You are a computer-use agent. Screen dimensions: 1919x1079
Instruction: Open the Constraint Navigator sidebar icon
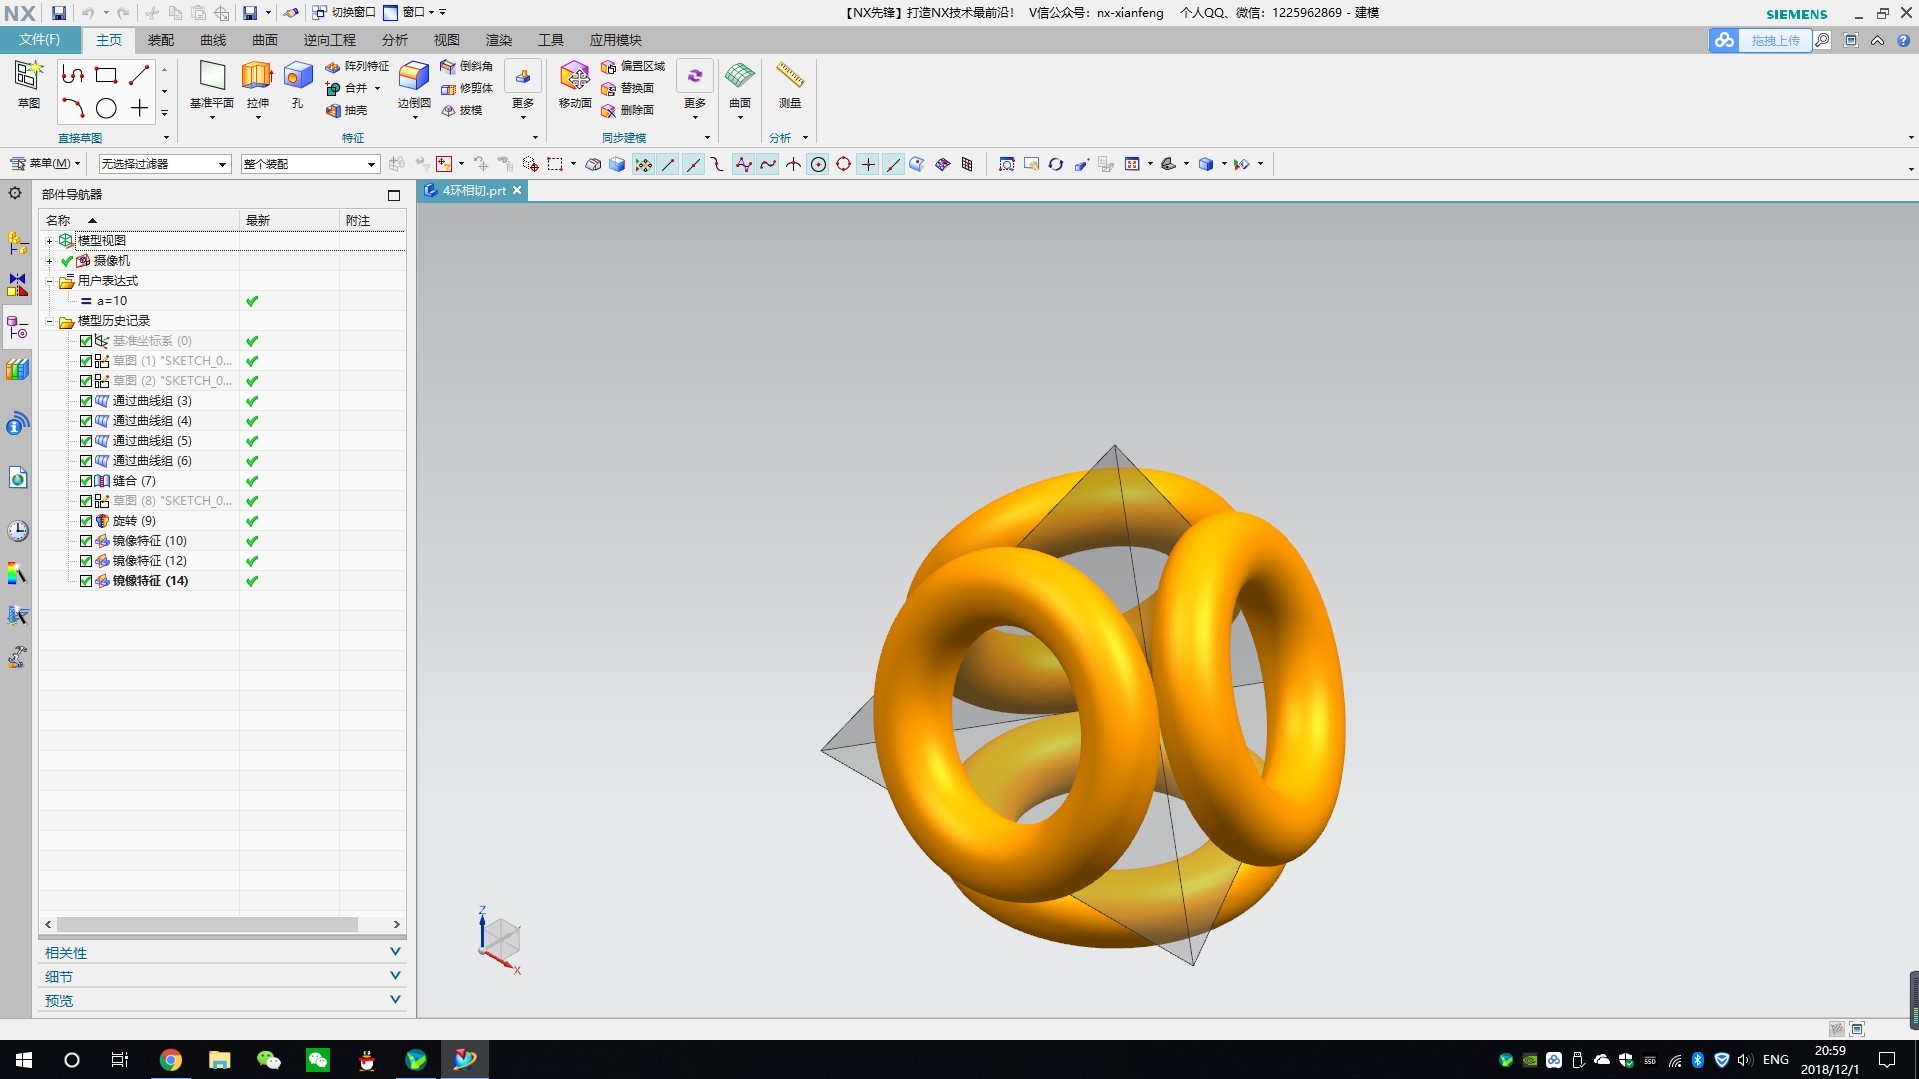(x=18, y=285)
